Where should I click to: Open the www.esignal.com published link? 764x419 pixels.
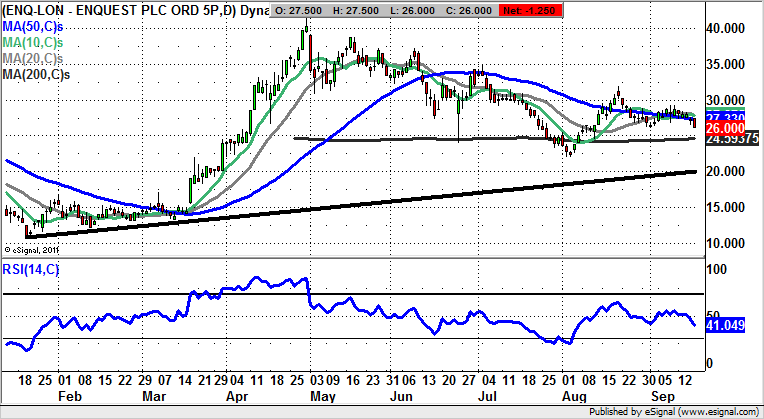pos(707,410)
